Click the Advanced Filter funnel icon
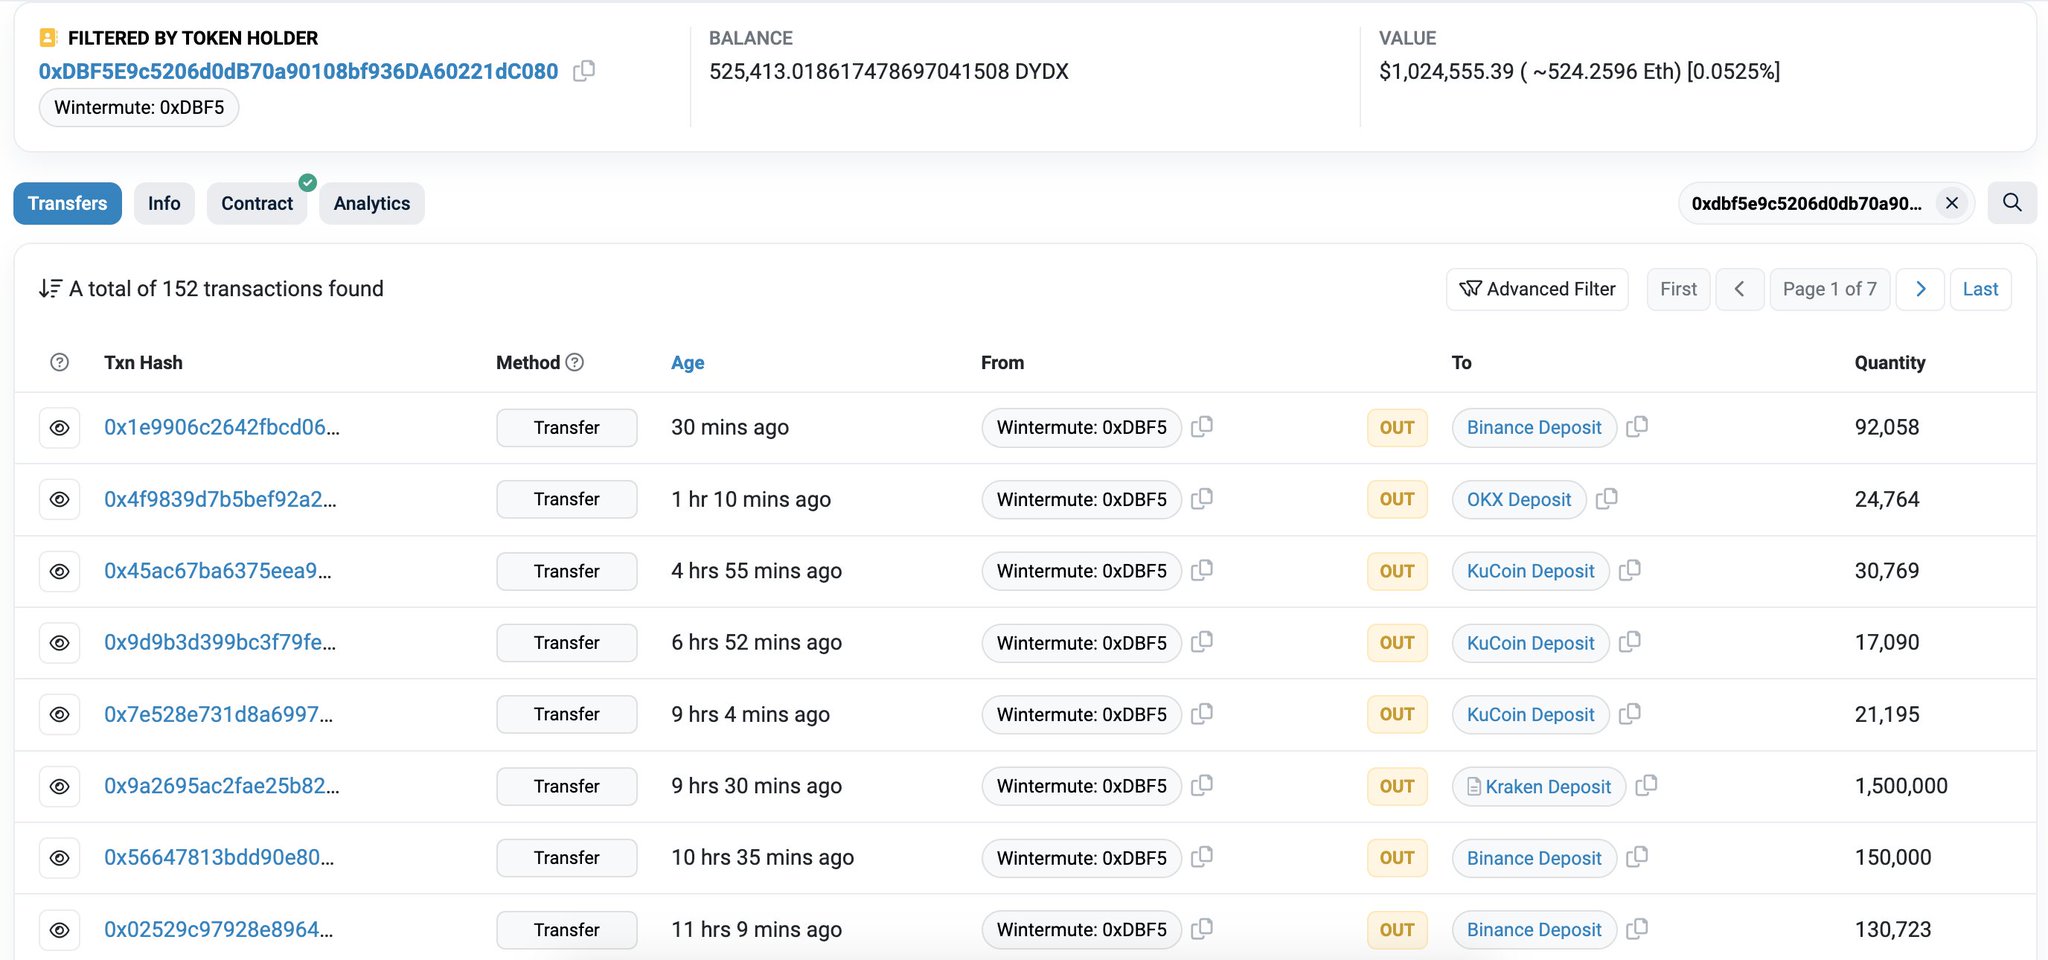Image resolution: width=2048 pixels, height=960 pixels. coord(1470,289)
